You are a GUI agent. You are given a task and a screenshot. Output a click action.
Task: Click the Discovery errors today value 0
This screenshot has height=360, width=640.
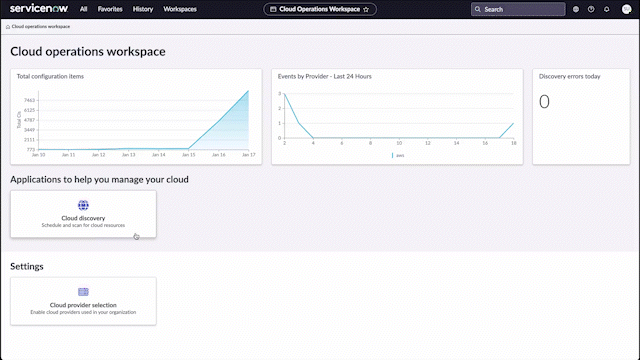pyautogui.click(x=544, y=102)
